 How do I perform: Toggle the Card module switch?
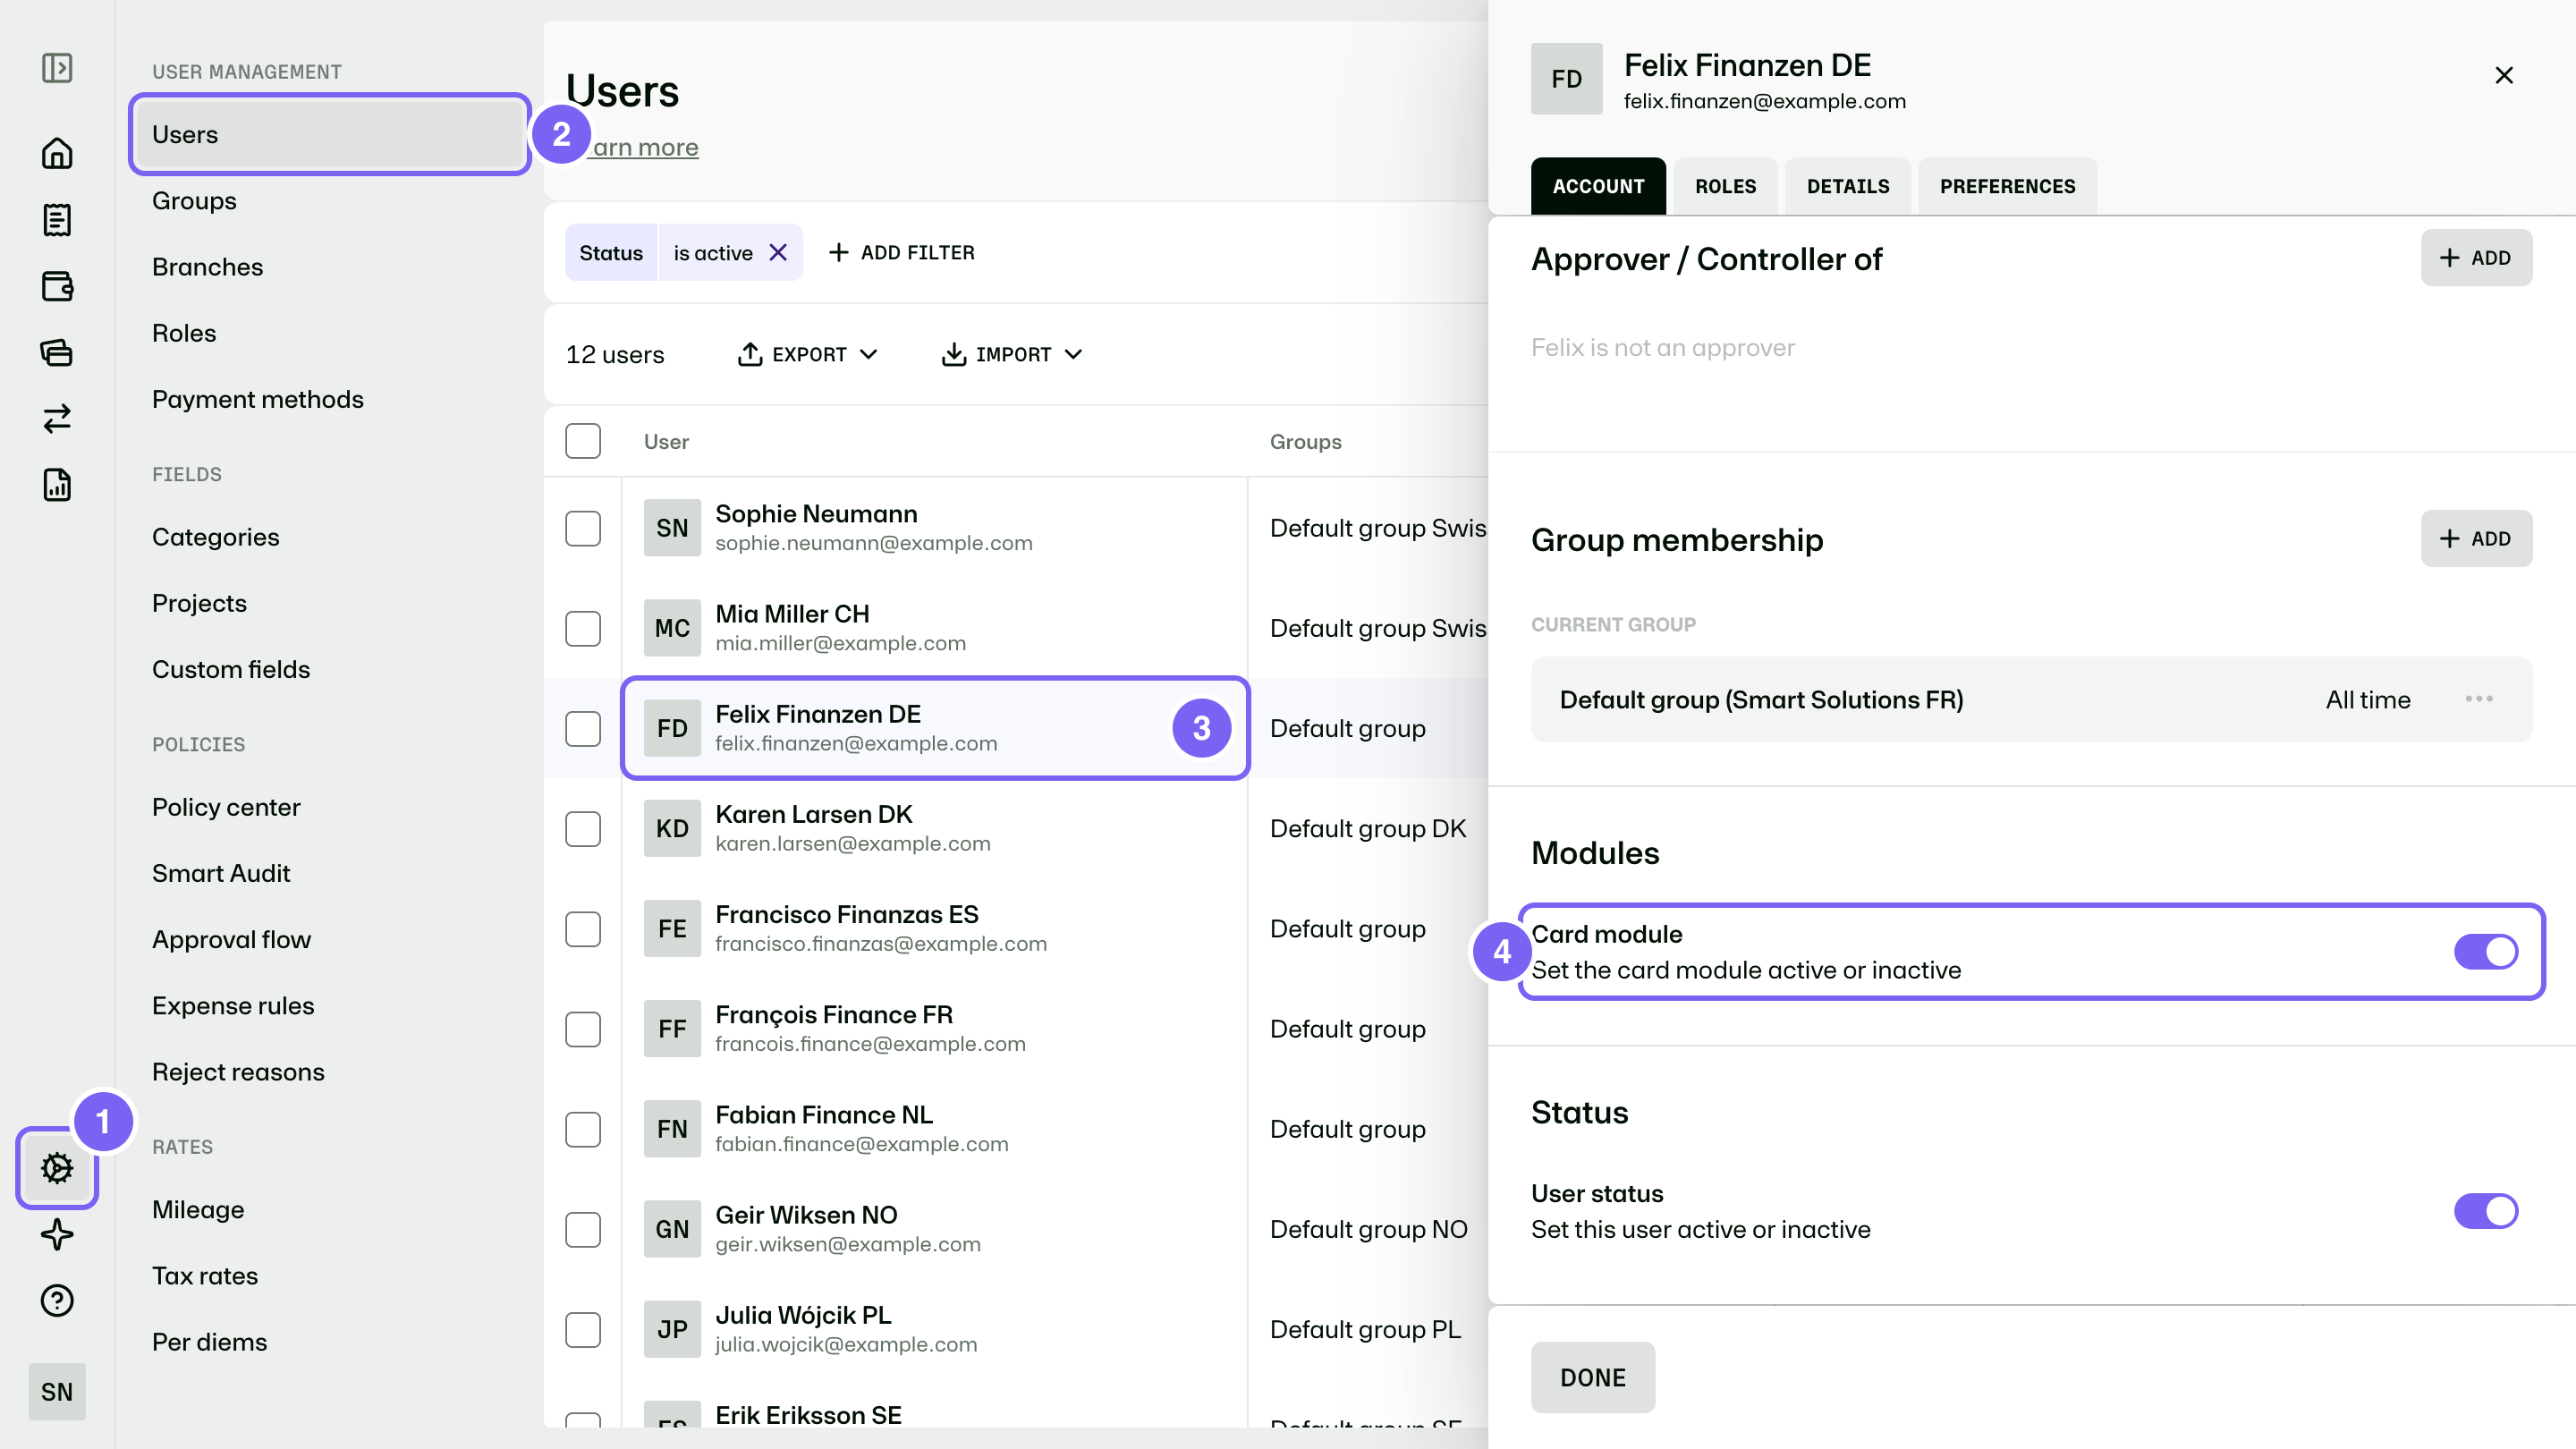(2486, 952)
